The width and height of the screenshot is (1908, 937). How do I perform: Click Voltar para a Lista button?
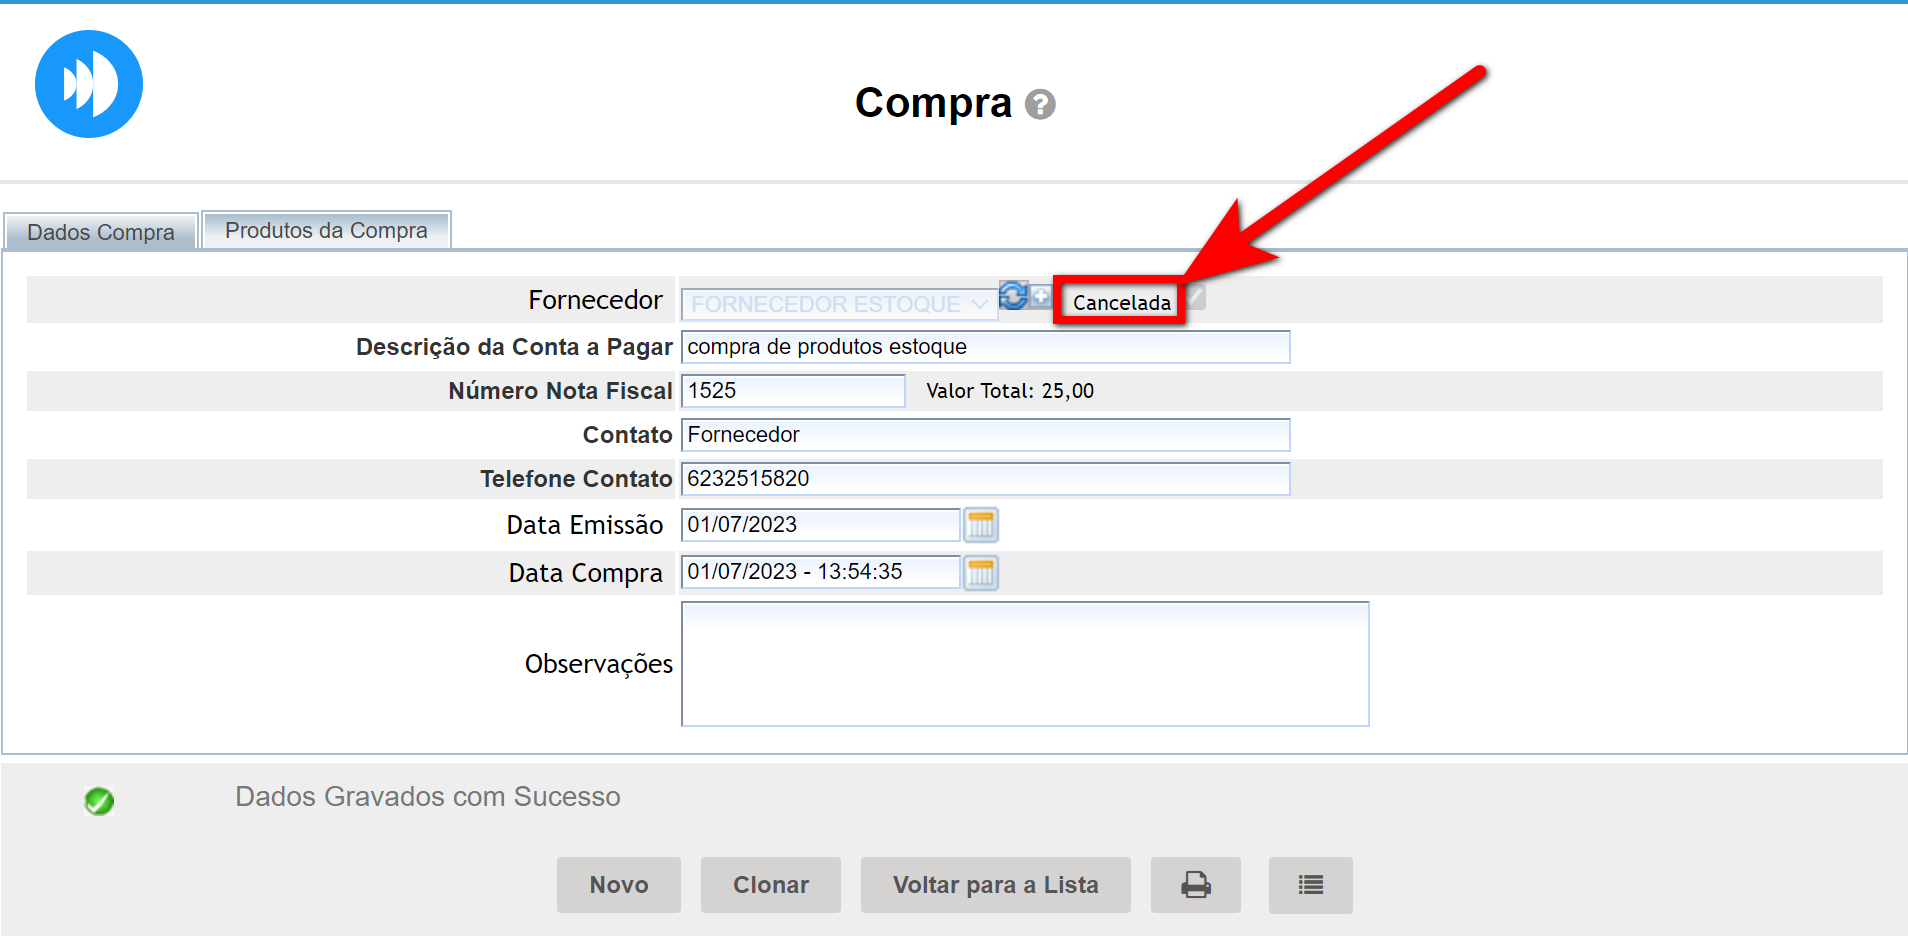click(x=995, y=885)
